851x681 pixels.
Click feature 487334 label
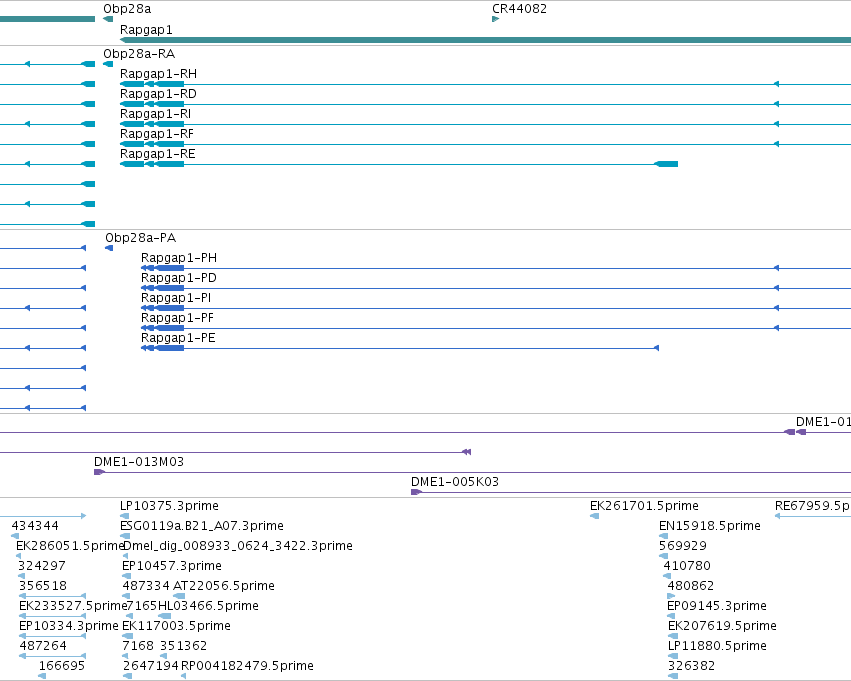pos(146,587)
